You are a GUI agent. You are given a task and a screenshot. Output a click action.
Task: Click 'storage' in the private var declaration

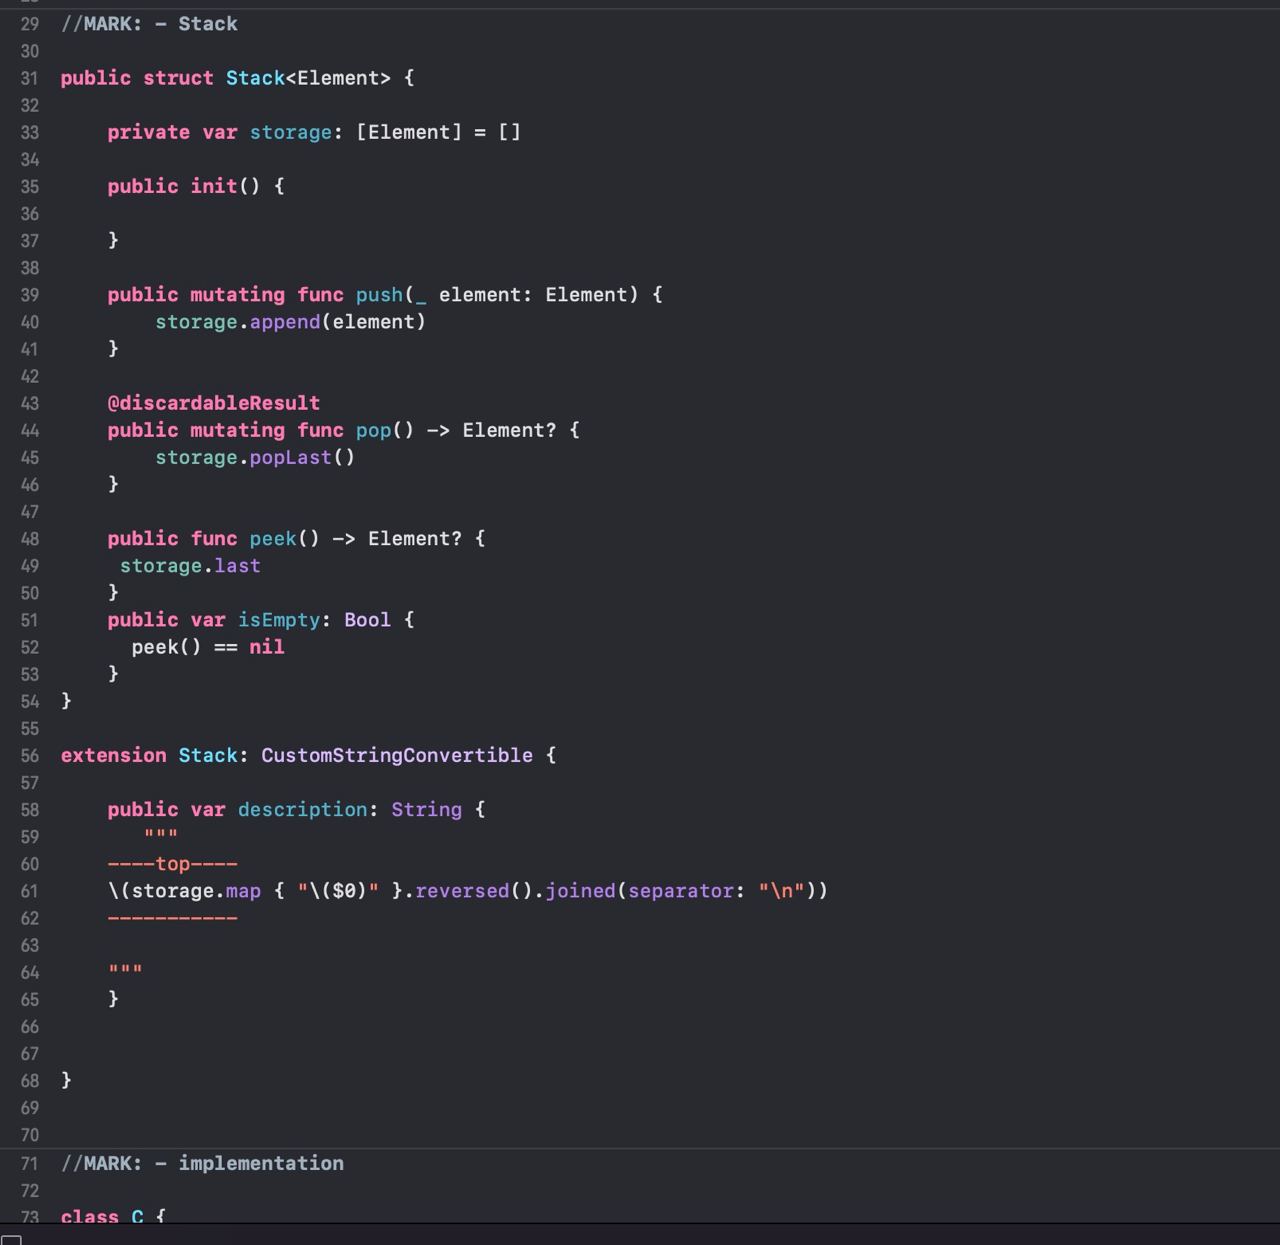coord(290,132)
